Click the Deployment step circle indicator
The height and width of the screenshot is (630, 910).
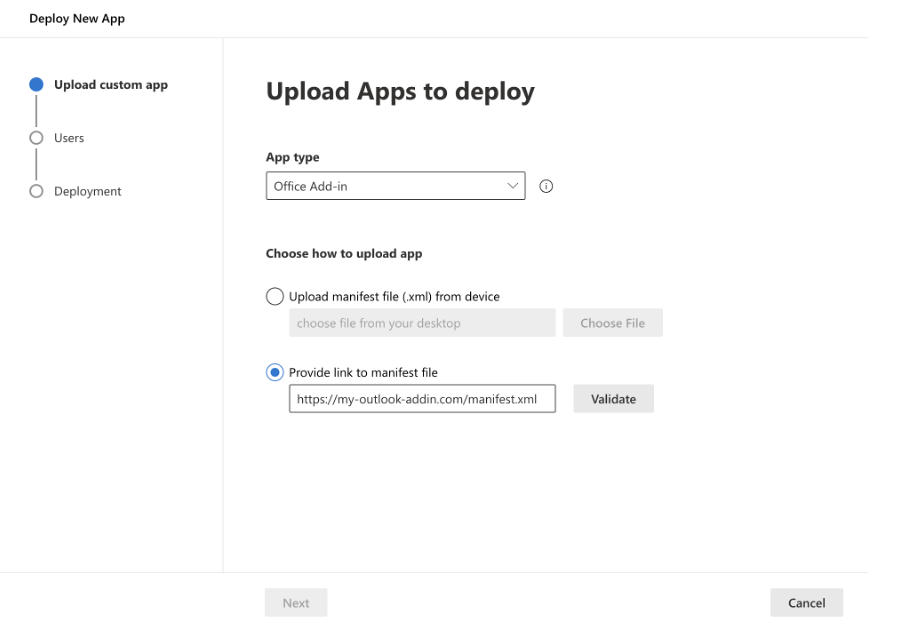click(x=37, y=191)
